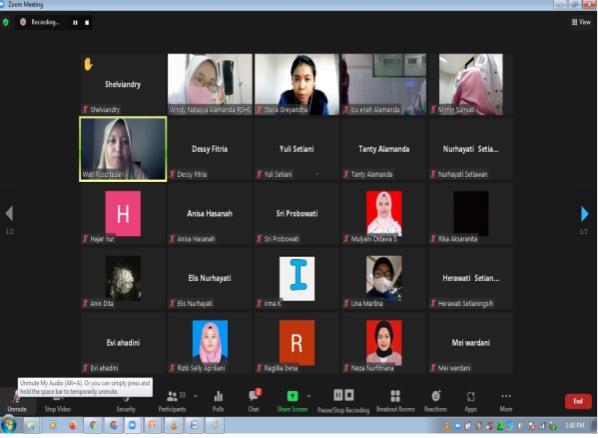Select Wati Puspitasari's video thumbnail
Screen dimensions: 598x438
(x=123, y=149)
